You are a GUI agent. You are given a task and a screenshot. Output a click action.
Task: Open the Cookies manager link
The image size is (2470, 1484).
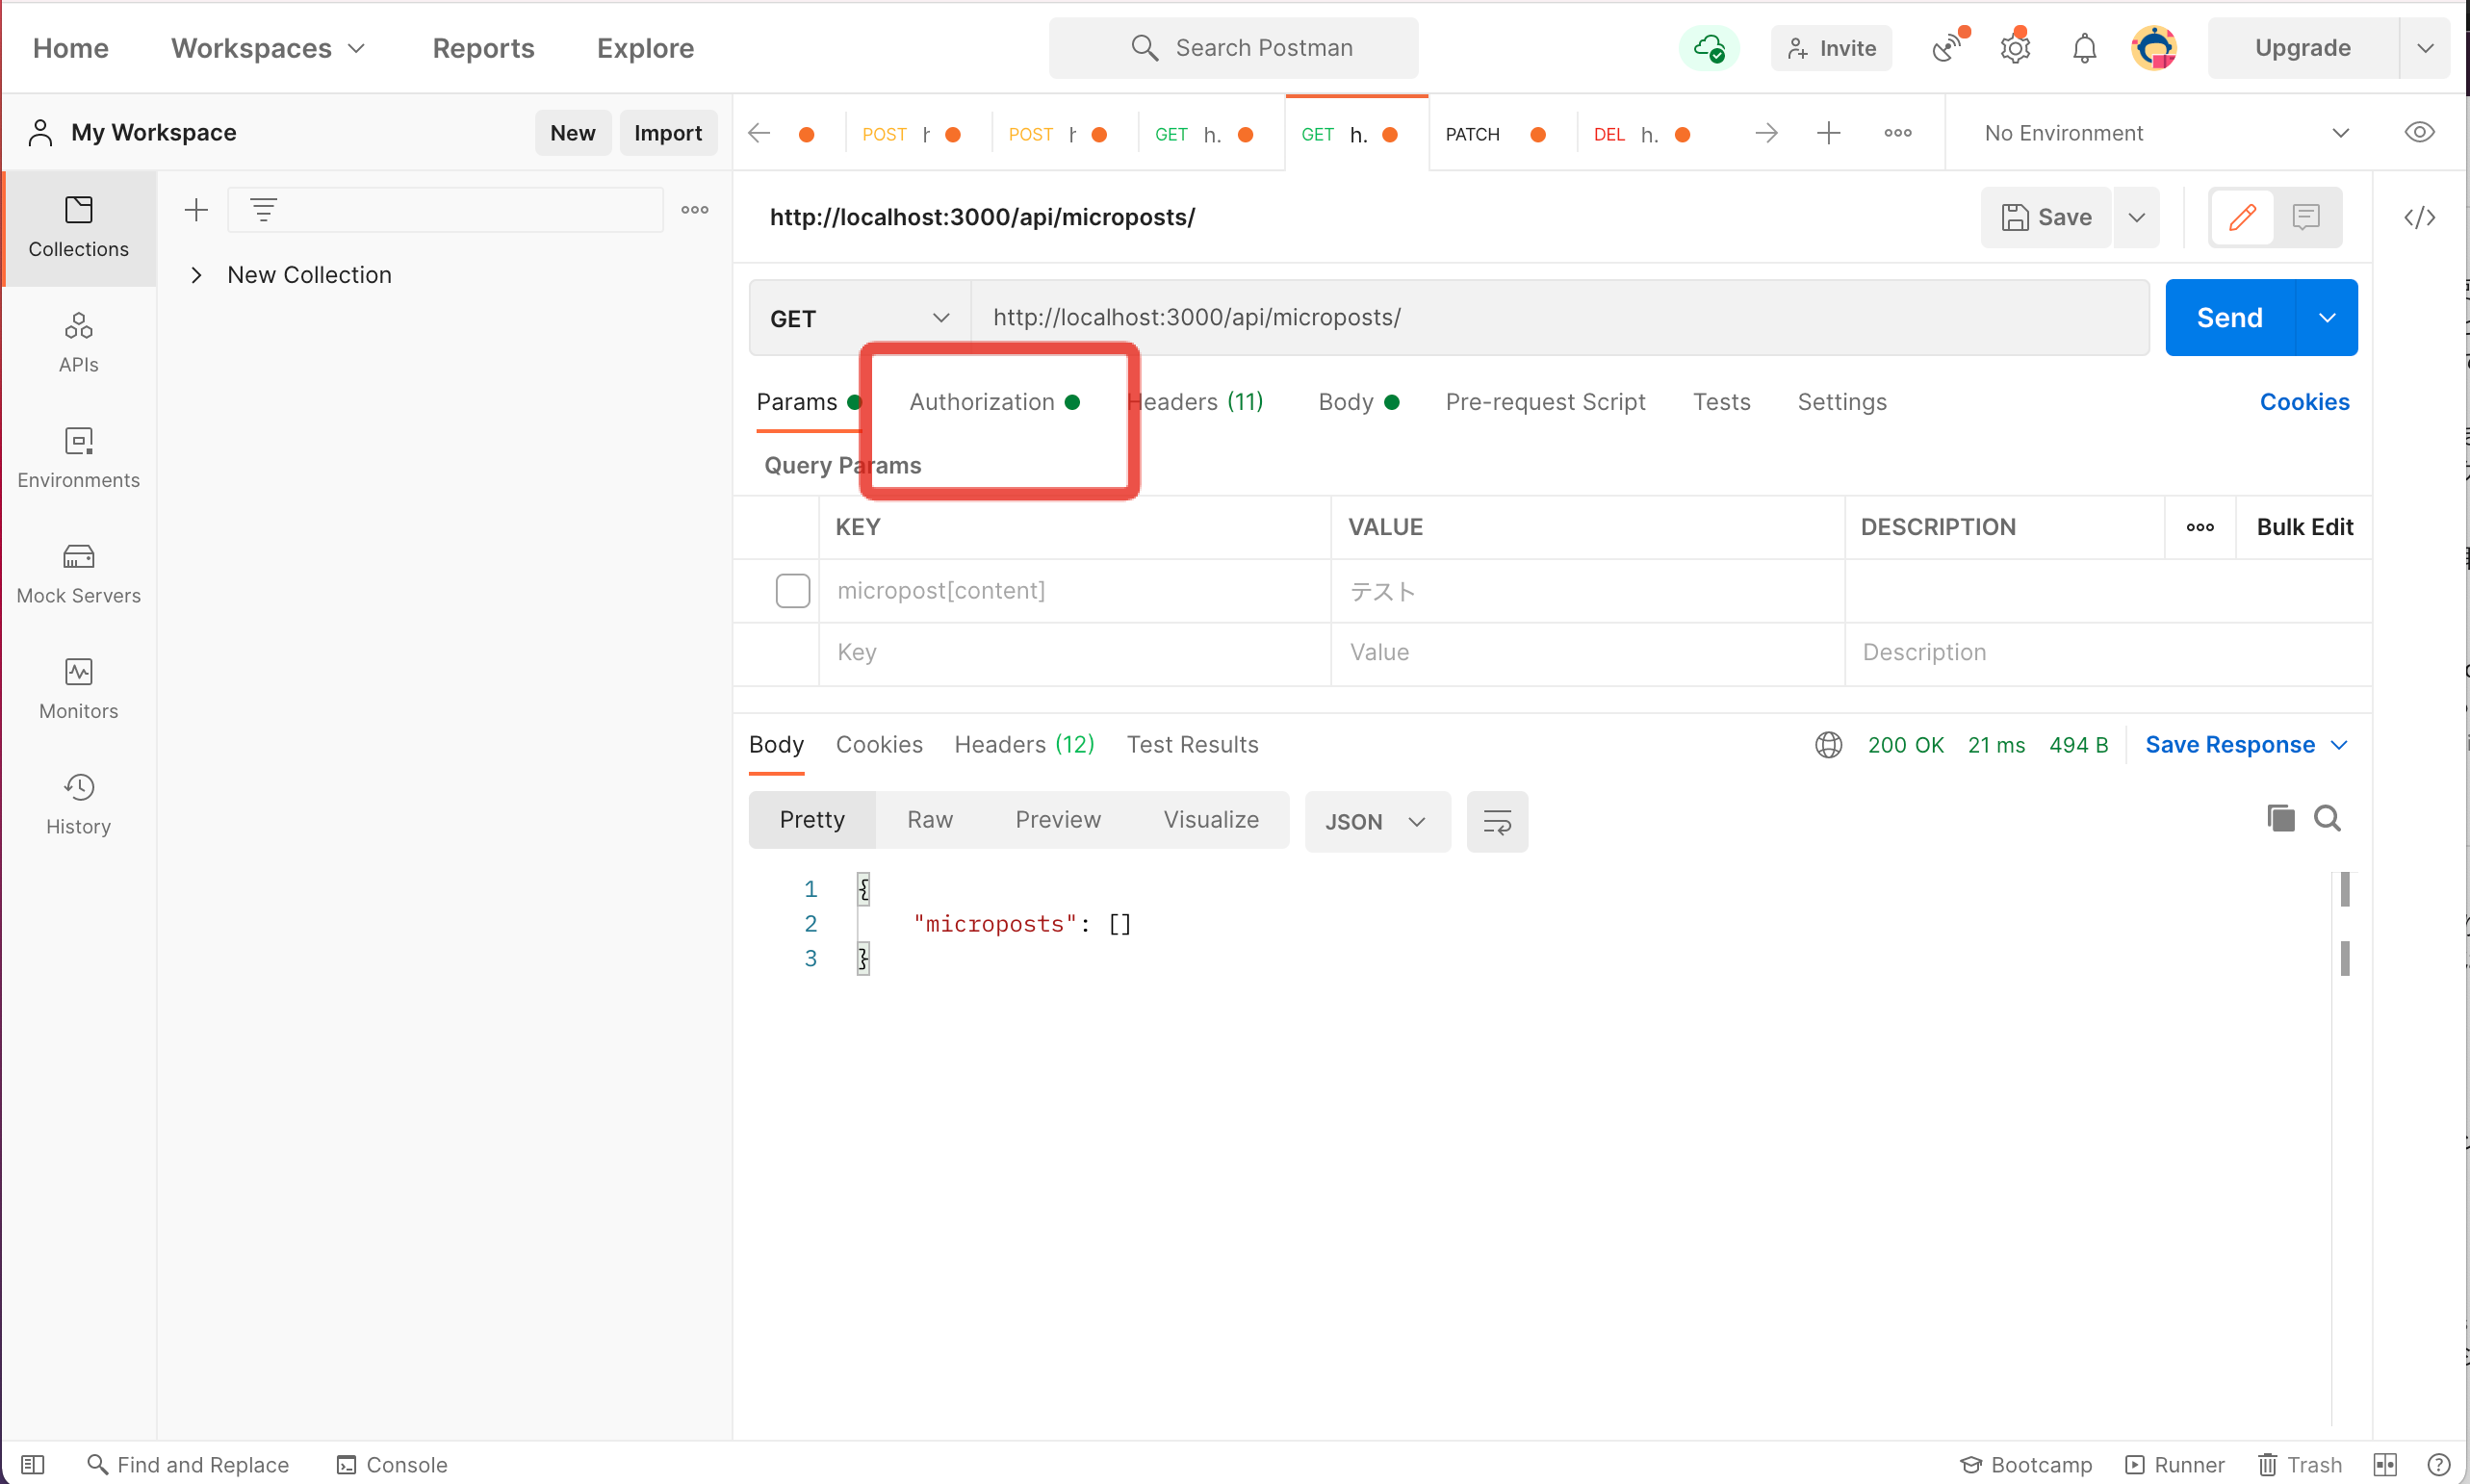2304,401
